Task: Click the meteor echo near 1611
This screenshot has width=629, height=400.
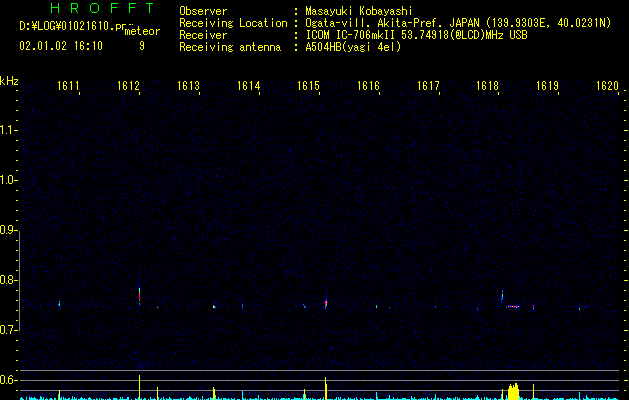Action: click(59, 304)
